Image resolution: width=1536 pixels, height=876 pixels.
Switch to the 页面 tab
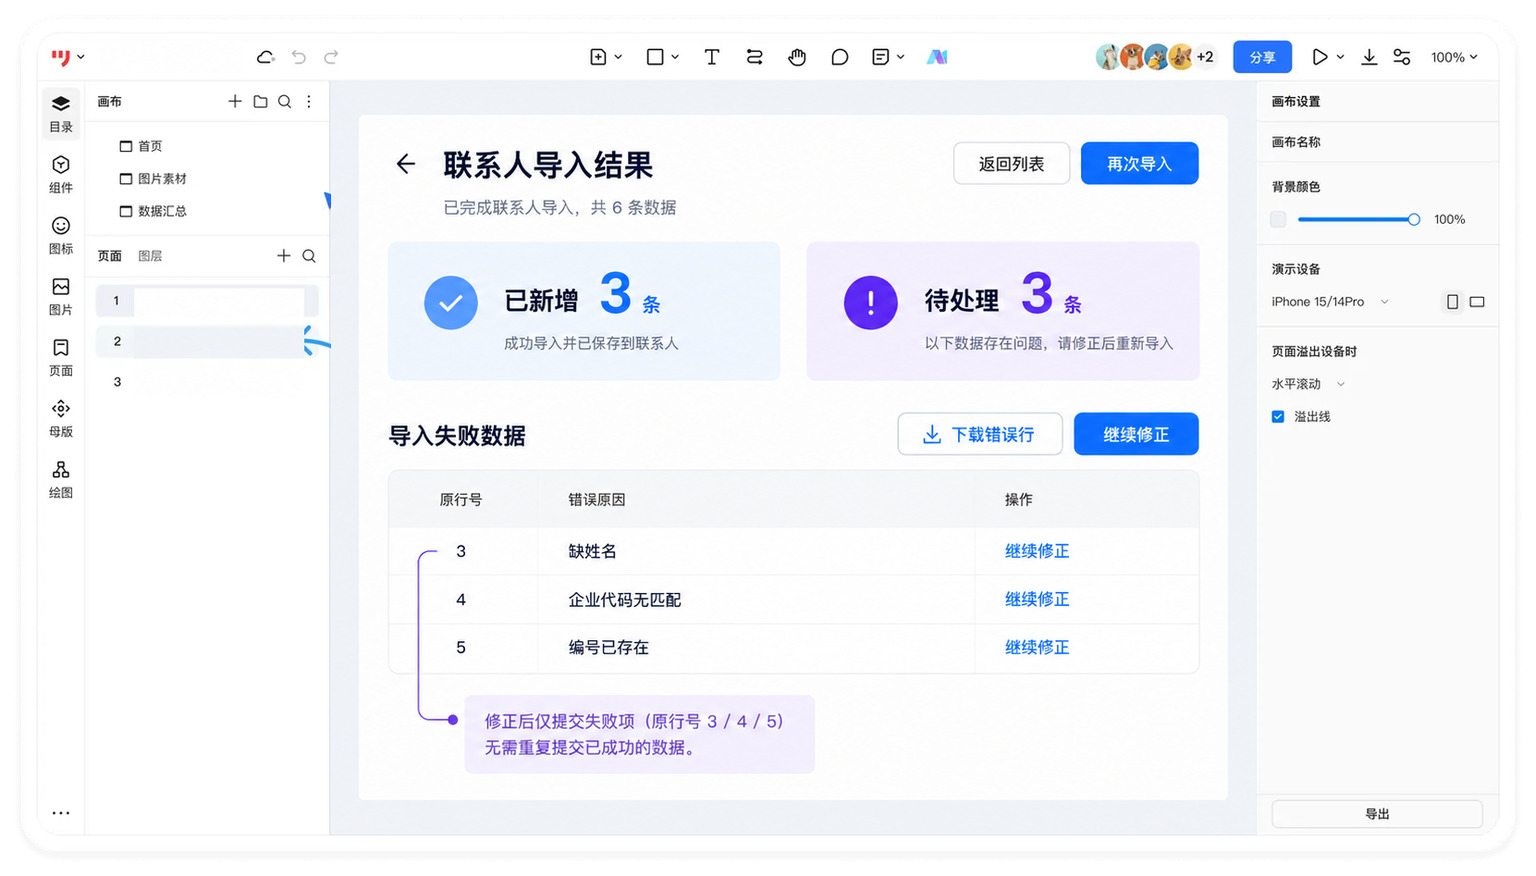click(110, 256)
